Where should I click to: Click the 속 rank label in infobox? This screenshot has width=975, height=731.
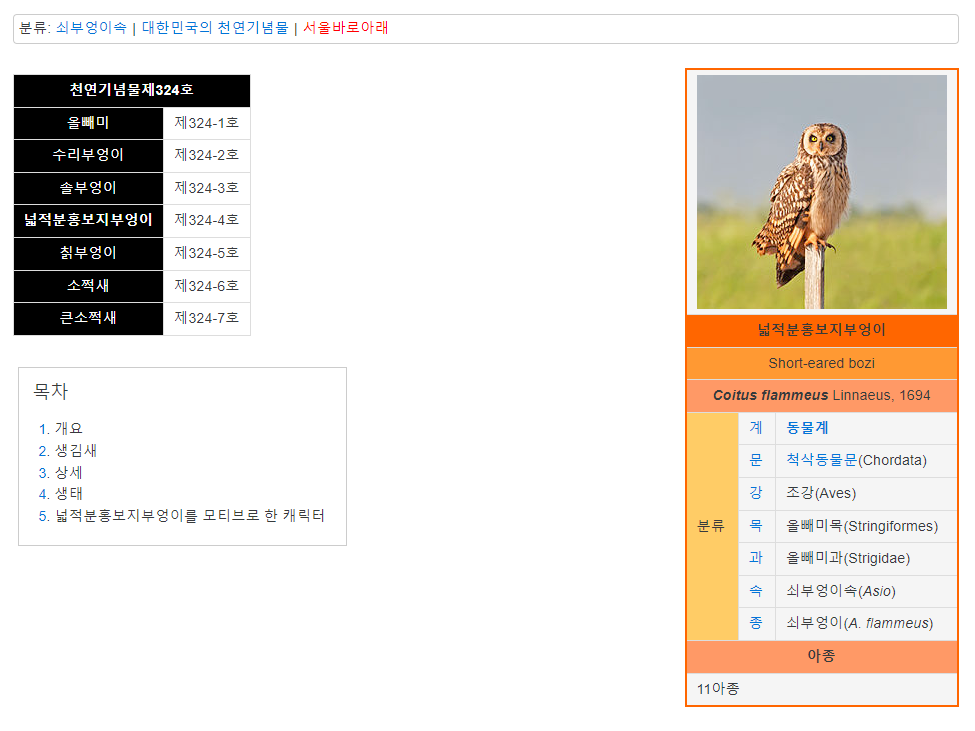tap(756, 591)
